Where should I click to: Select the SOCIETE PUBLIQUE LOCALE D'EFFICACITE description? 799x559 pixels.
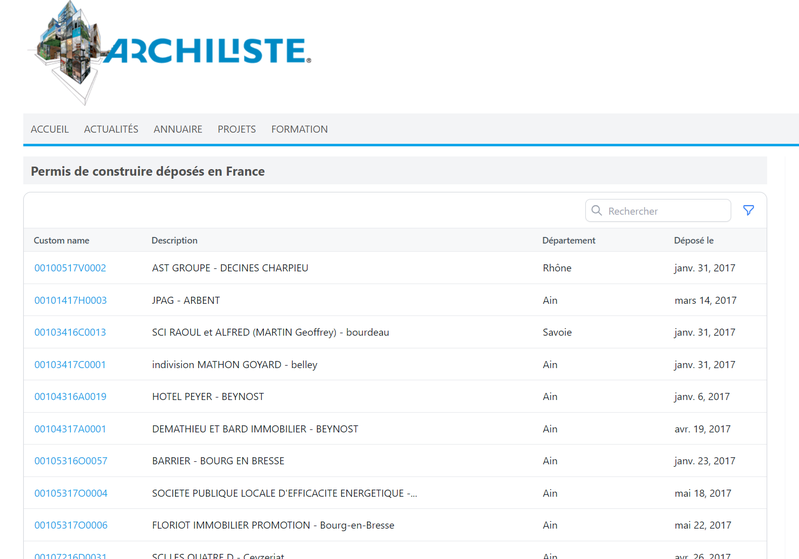(x=284, y=493)
